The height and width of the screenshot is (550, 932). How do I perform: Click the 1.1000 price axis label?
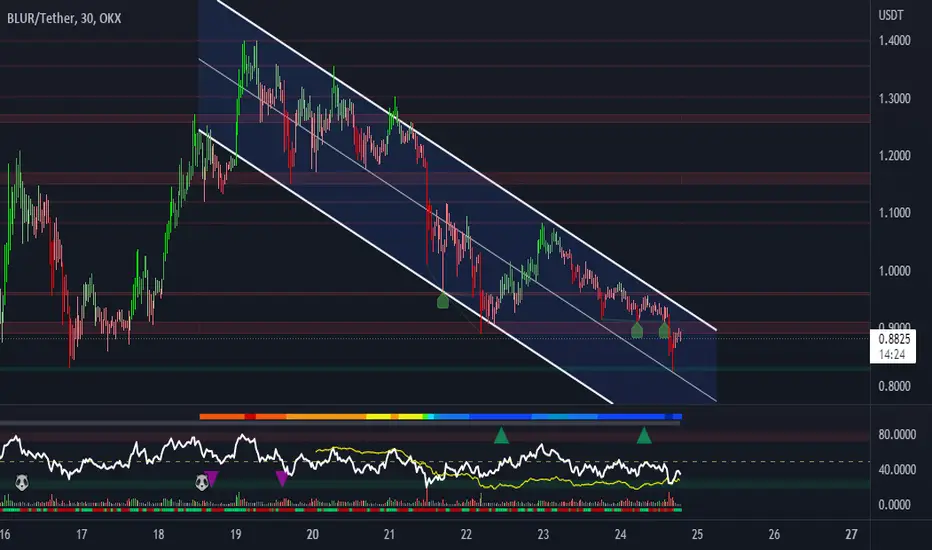tap(894, 212)
